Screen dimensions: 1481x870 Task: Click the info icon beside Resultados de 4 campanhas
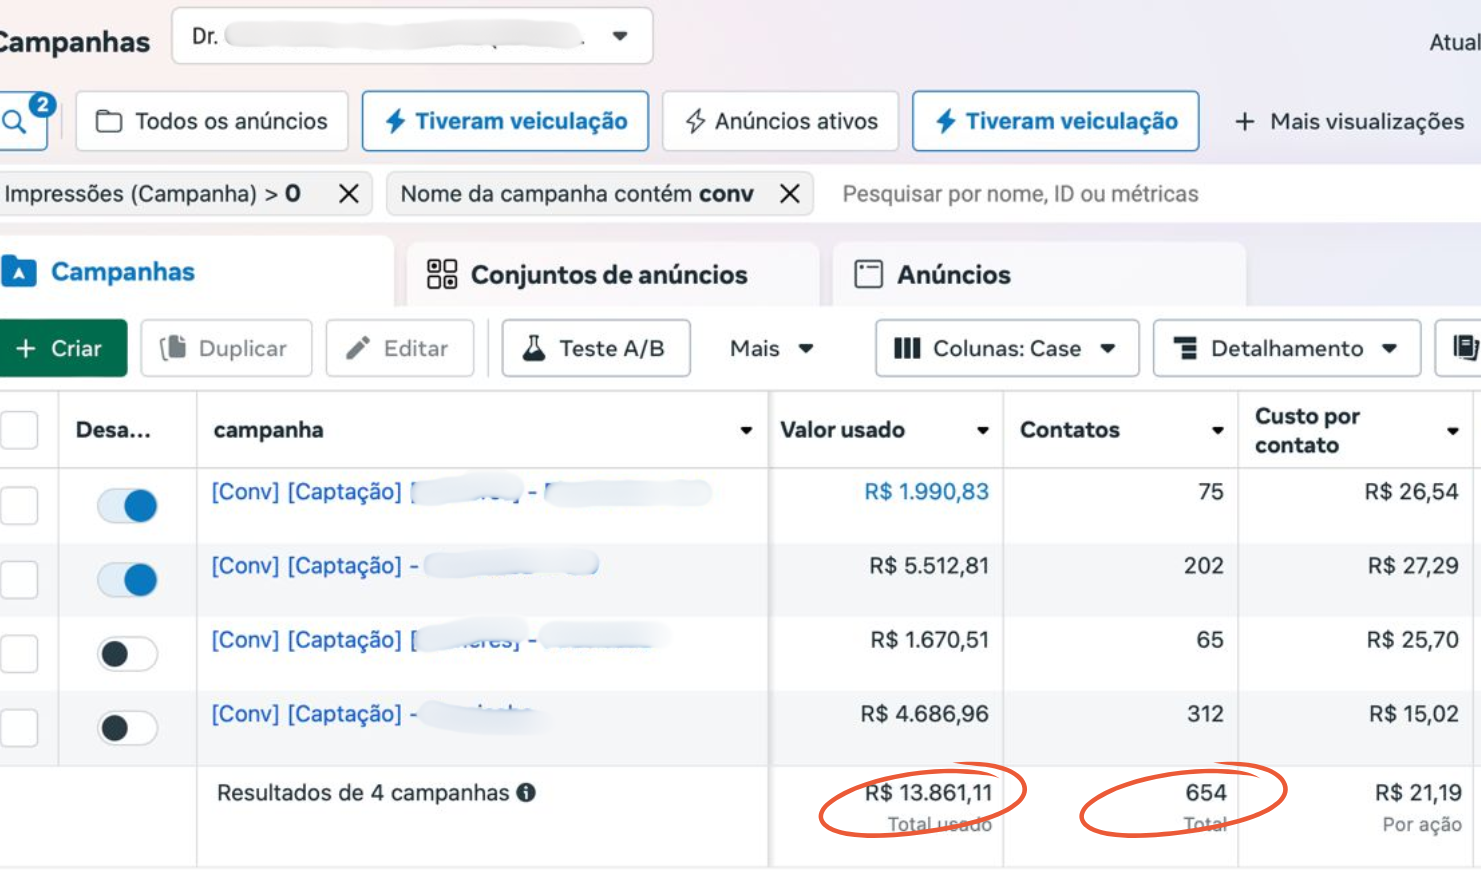tap(526, 793)
